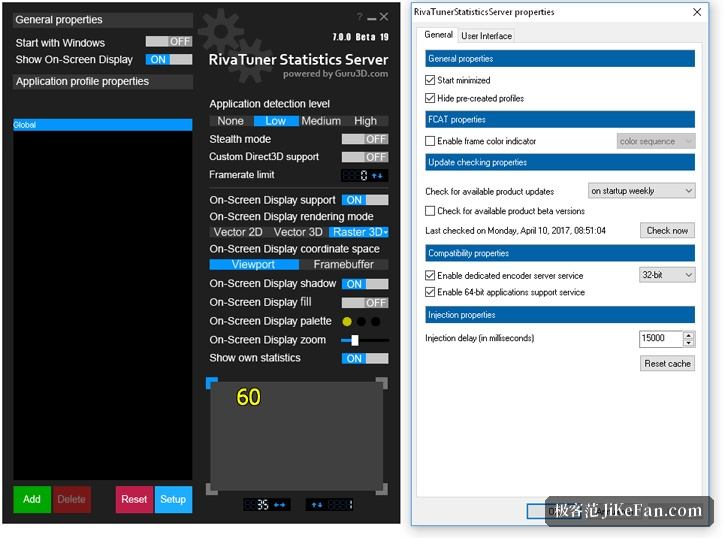Toggle Enable dedicated encoder server service
The image size is (725, 538).
pyautogui.click(x=430, y=275)
